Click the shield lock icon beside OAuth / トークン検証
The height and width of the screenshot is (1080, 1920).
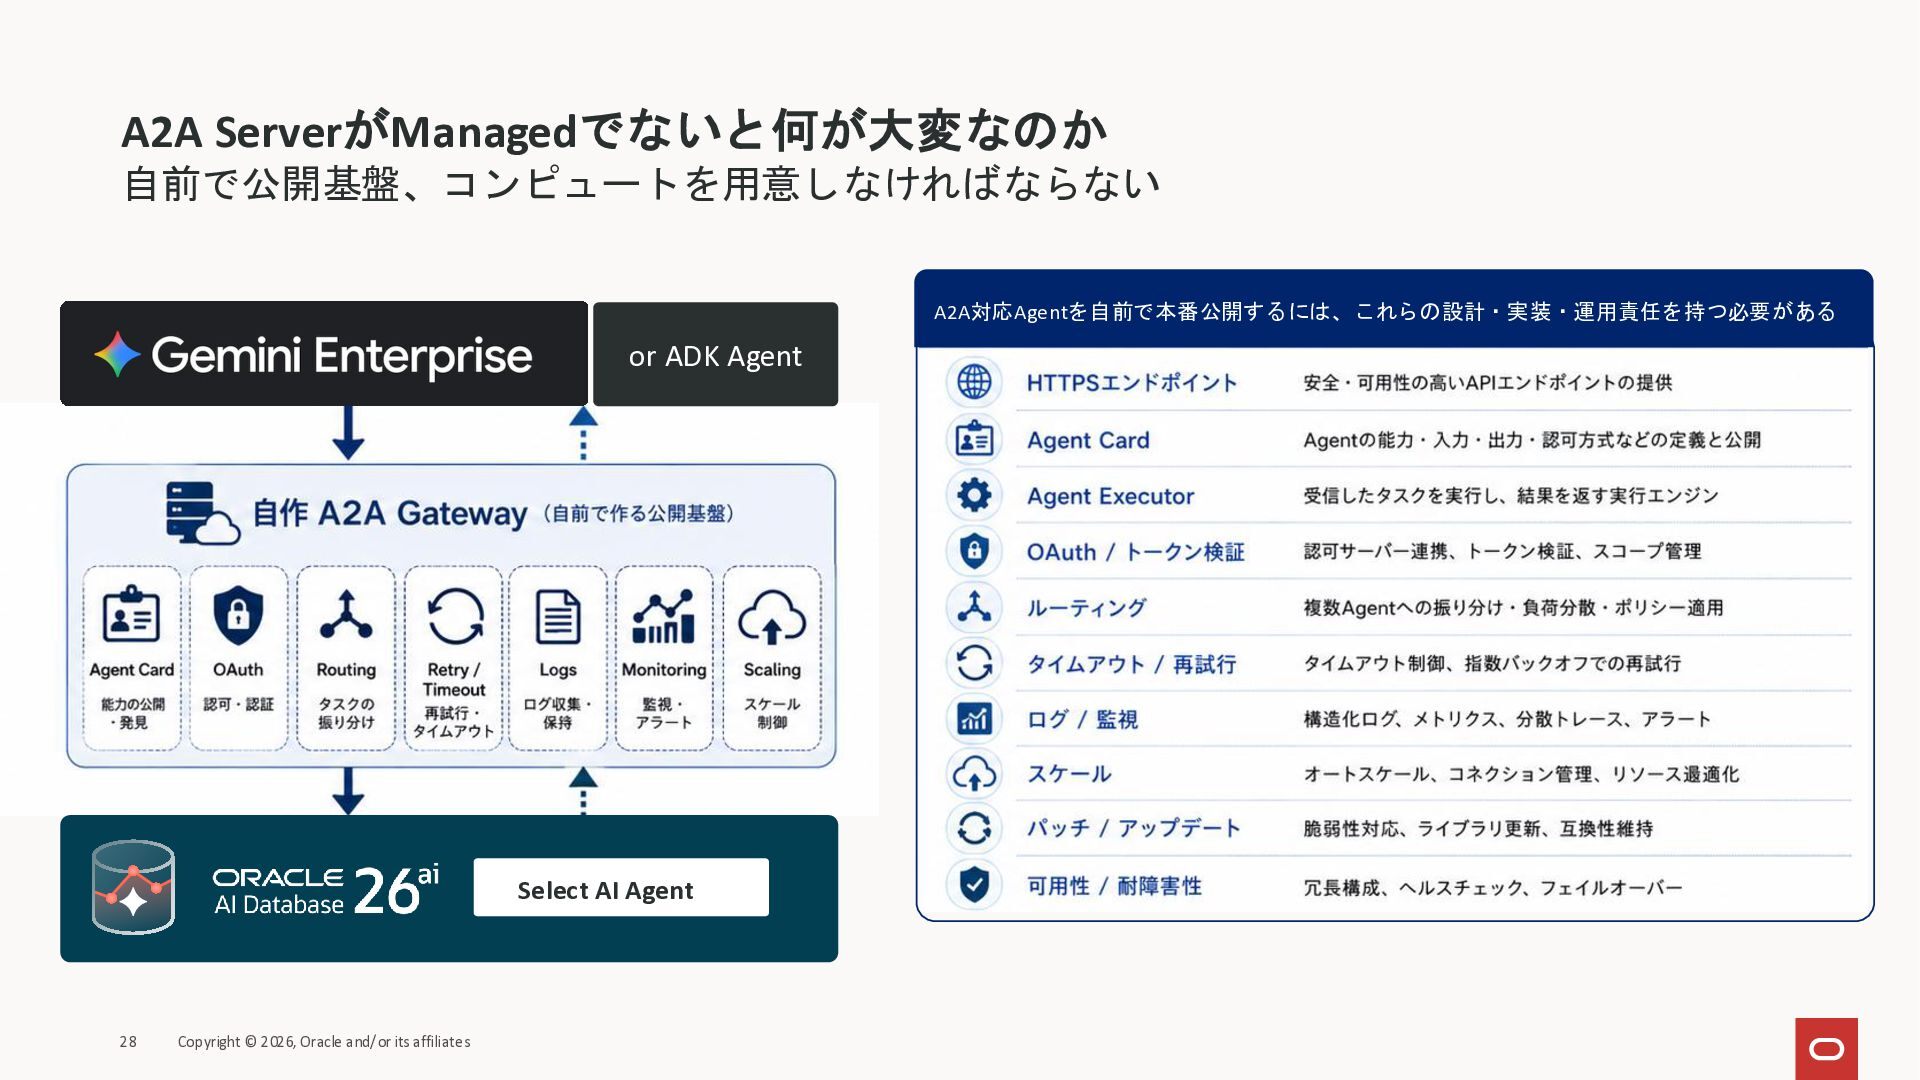pos(974,551)
